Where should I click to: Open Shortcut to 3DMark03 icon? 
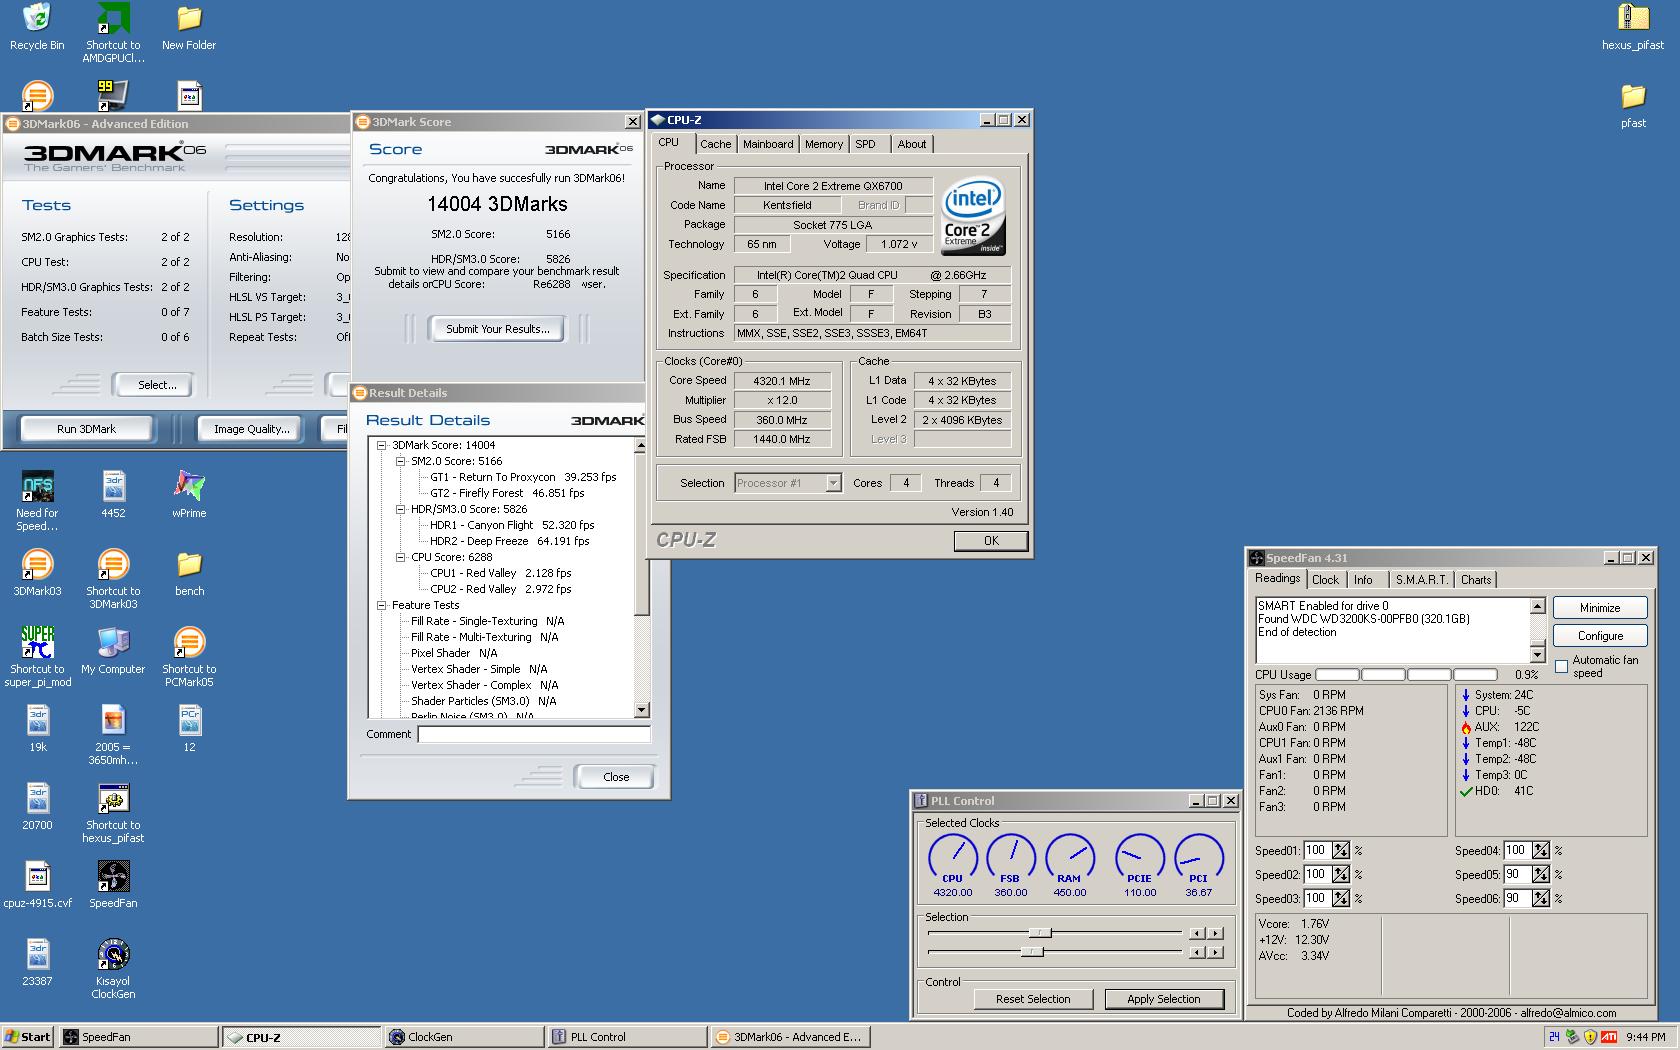[113, 579]
